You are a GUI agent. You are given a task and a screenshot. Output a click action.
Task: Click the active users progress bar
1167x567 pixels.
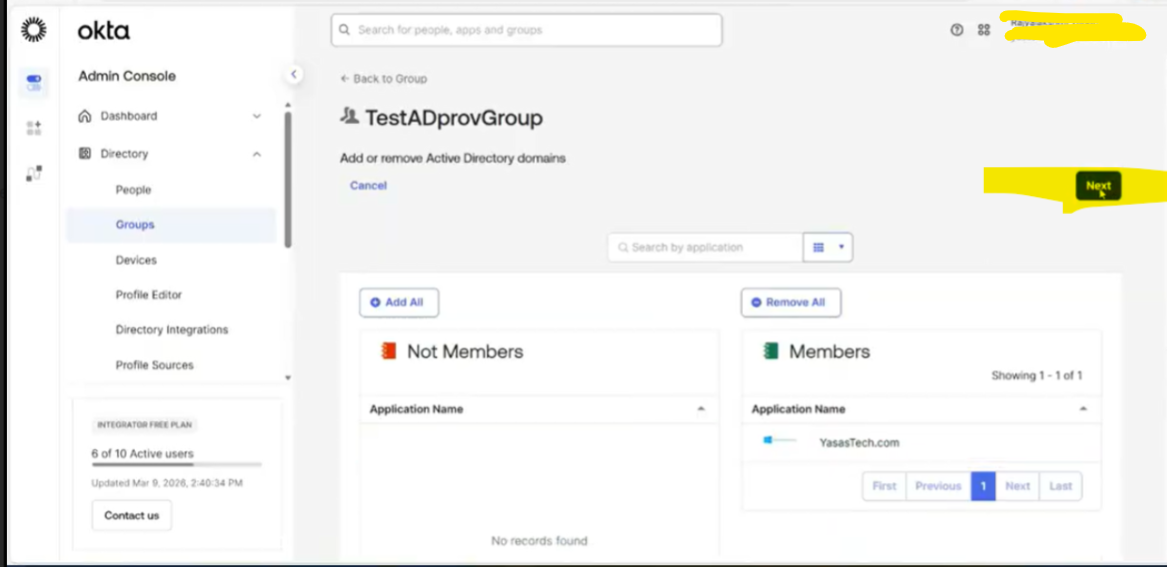tap(176, 465)
